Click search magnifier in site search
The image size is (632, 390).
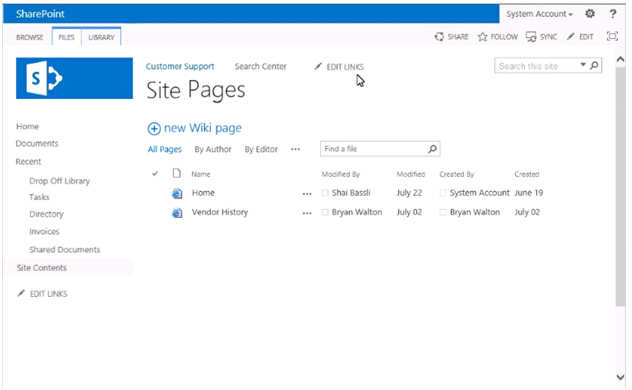594,65
